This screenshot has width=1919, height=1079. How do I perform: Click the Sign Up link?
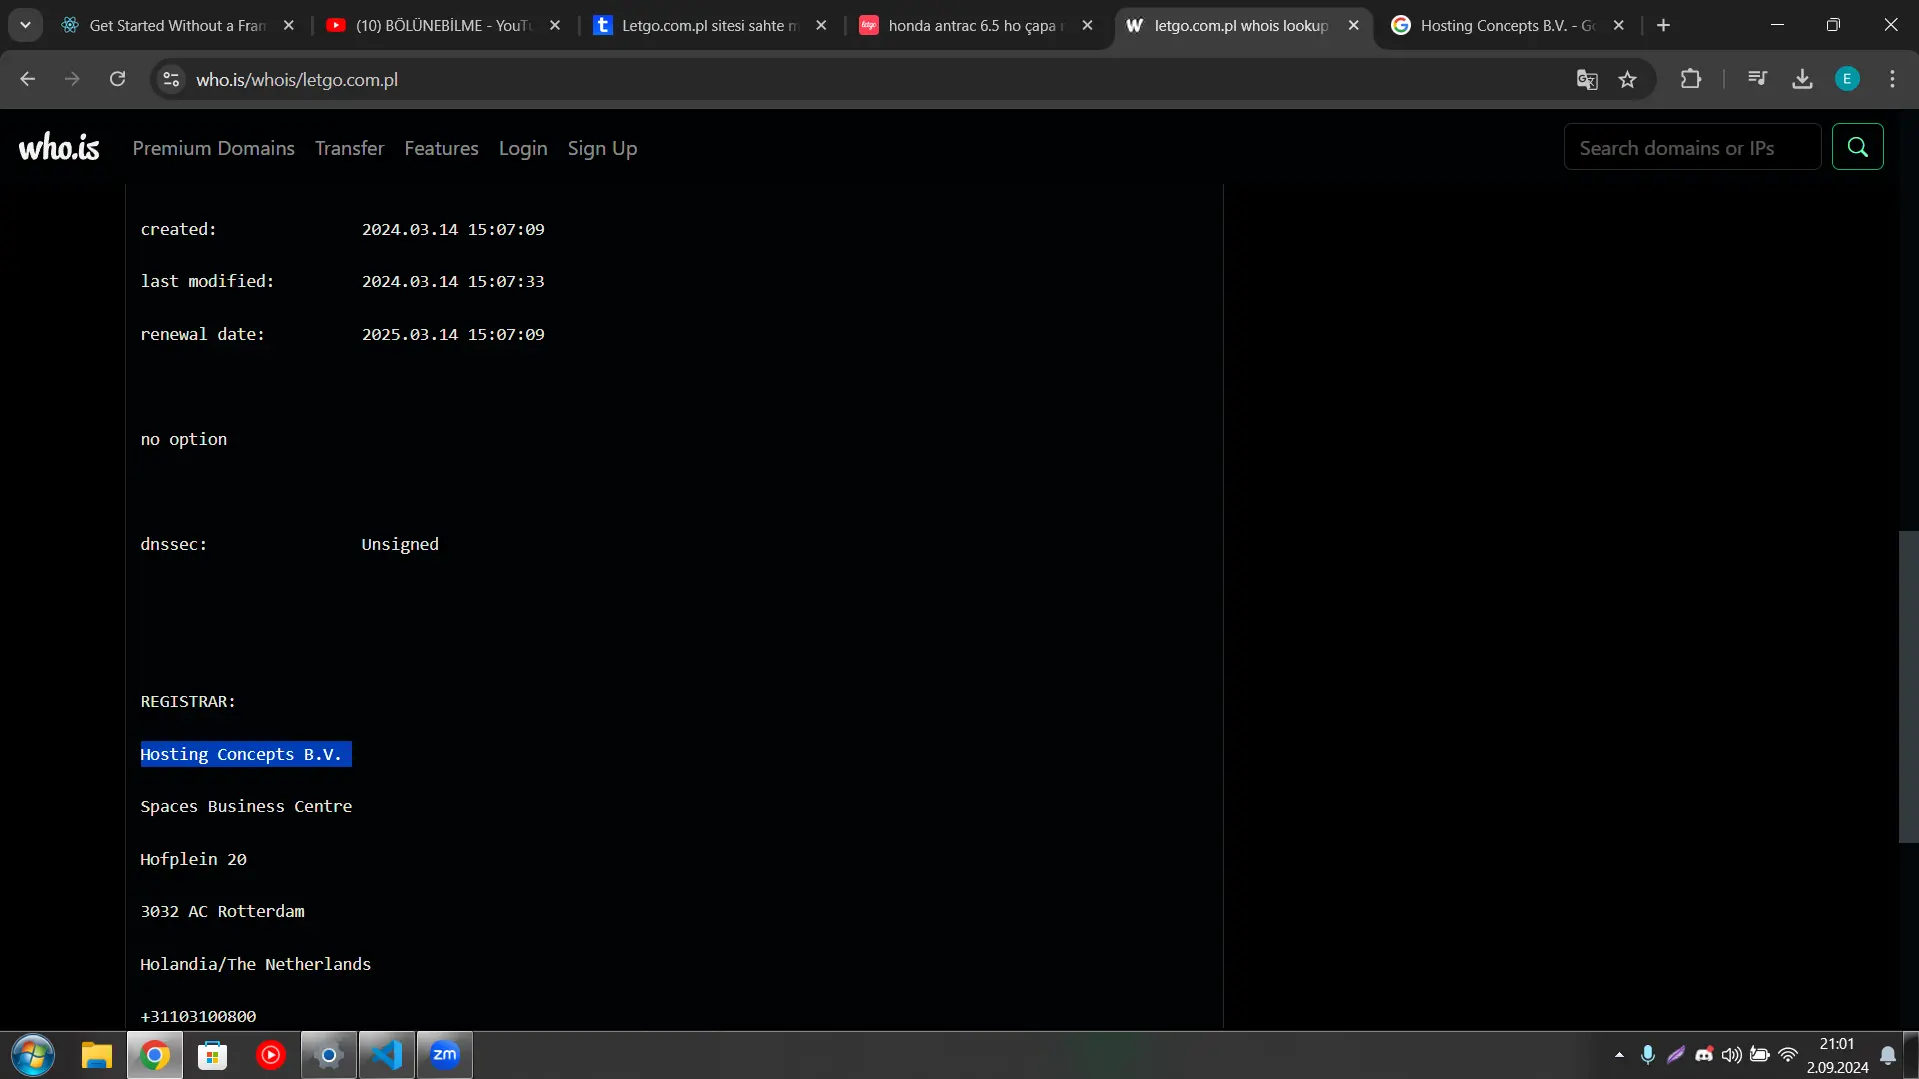602,148
